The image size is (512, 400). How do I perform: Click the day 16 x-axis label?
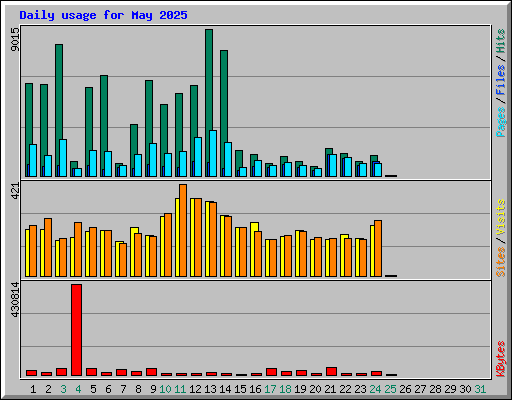point(255,389)
